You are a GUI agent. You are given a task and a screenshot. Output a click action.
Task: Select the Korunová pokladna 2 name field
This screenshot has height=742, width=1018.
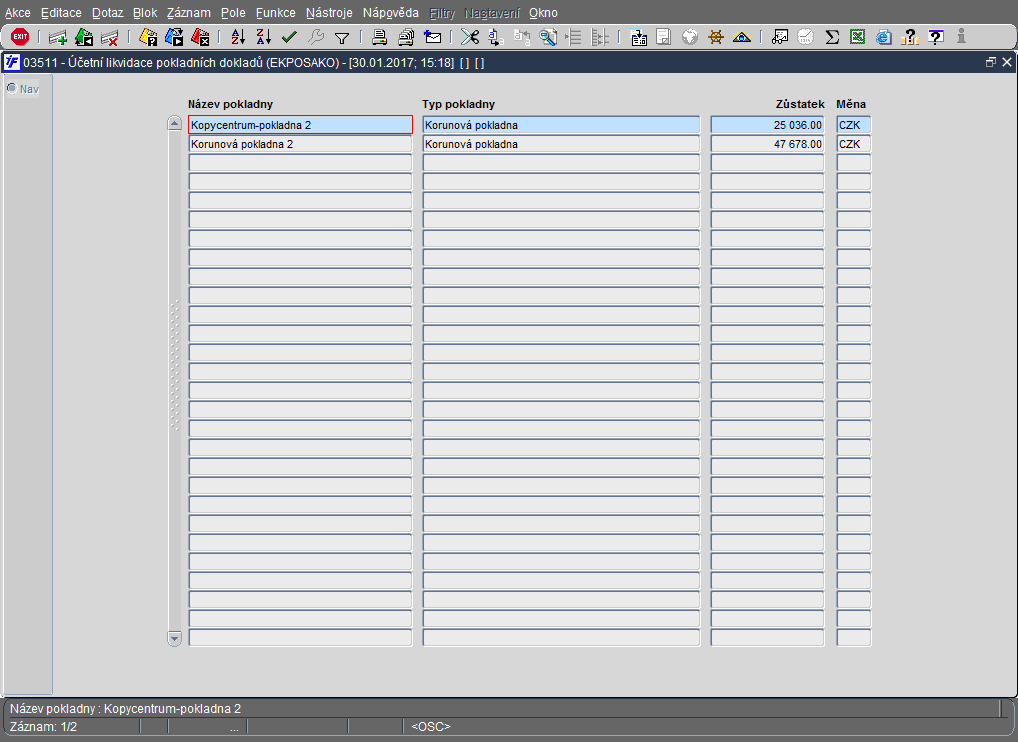[300, 144]
